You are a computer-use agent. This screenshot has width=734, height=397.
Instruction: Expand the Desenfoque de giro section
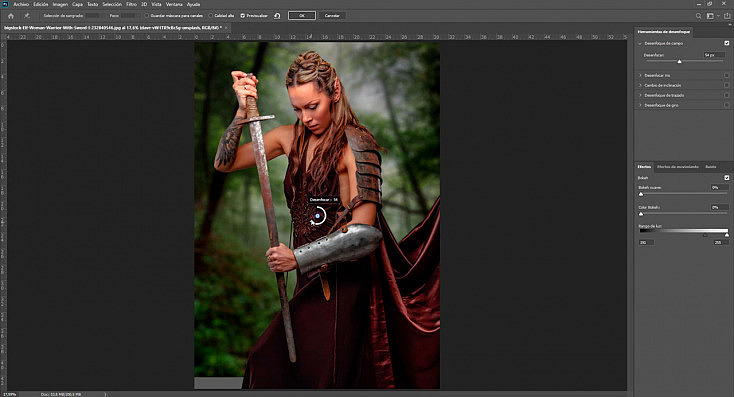pyautogui.click(x=640, y=105)
